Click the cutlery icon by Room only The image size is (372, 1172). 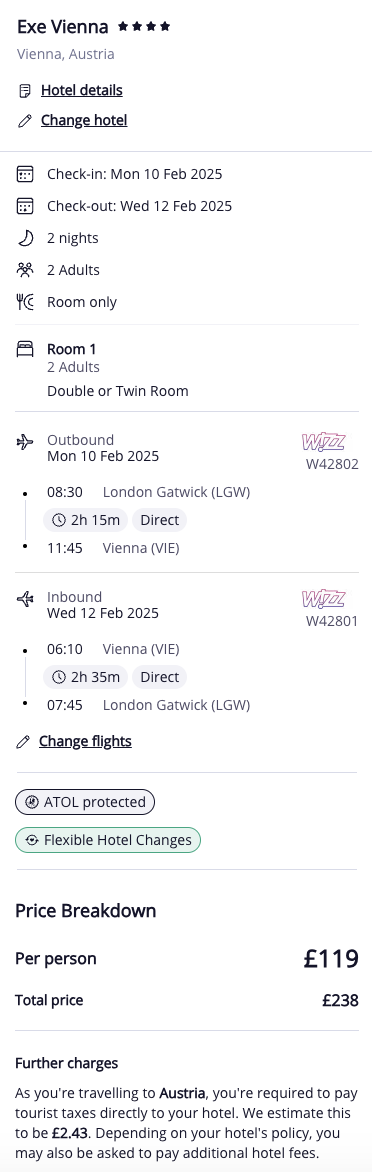[25, 302]
